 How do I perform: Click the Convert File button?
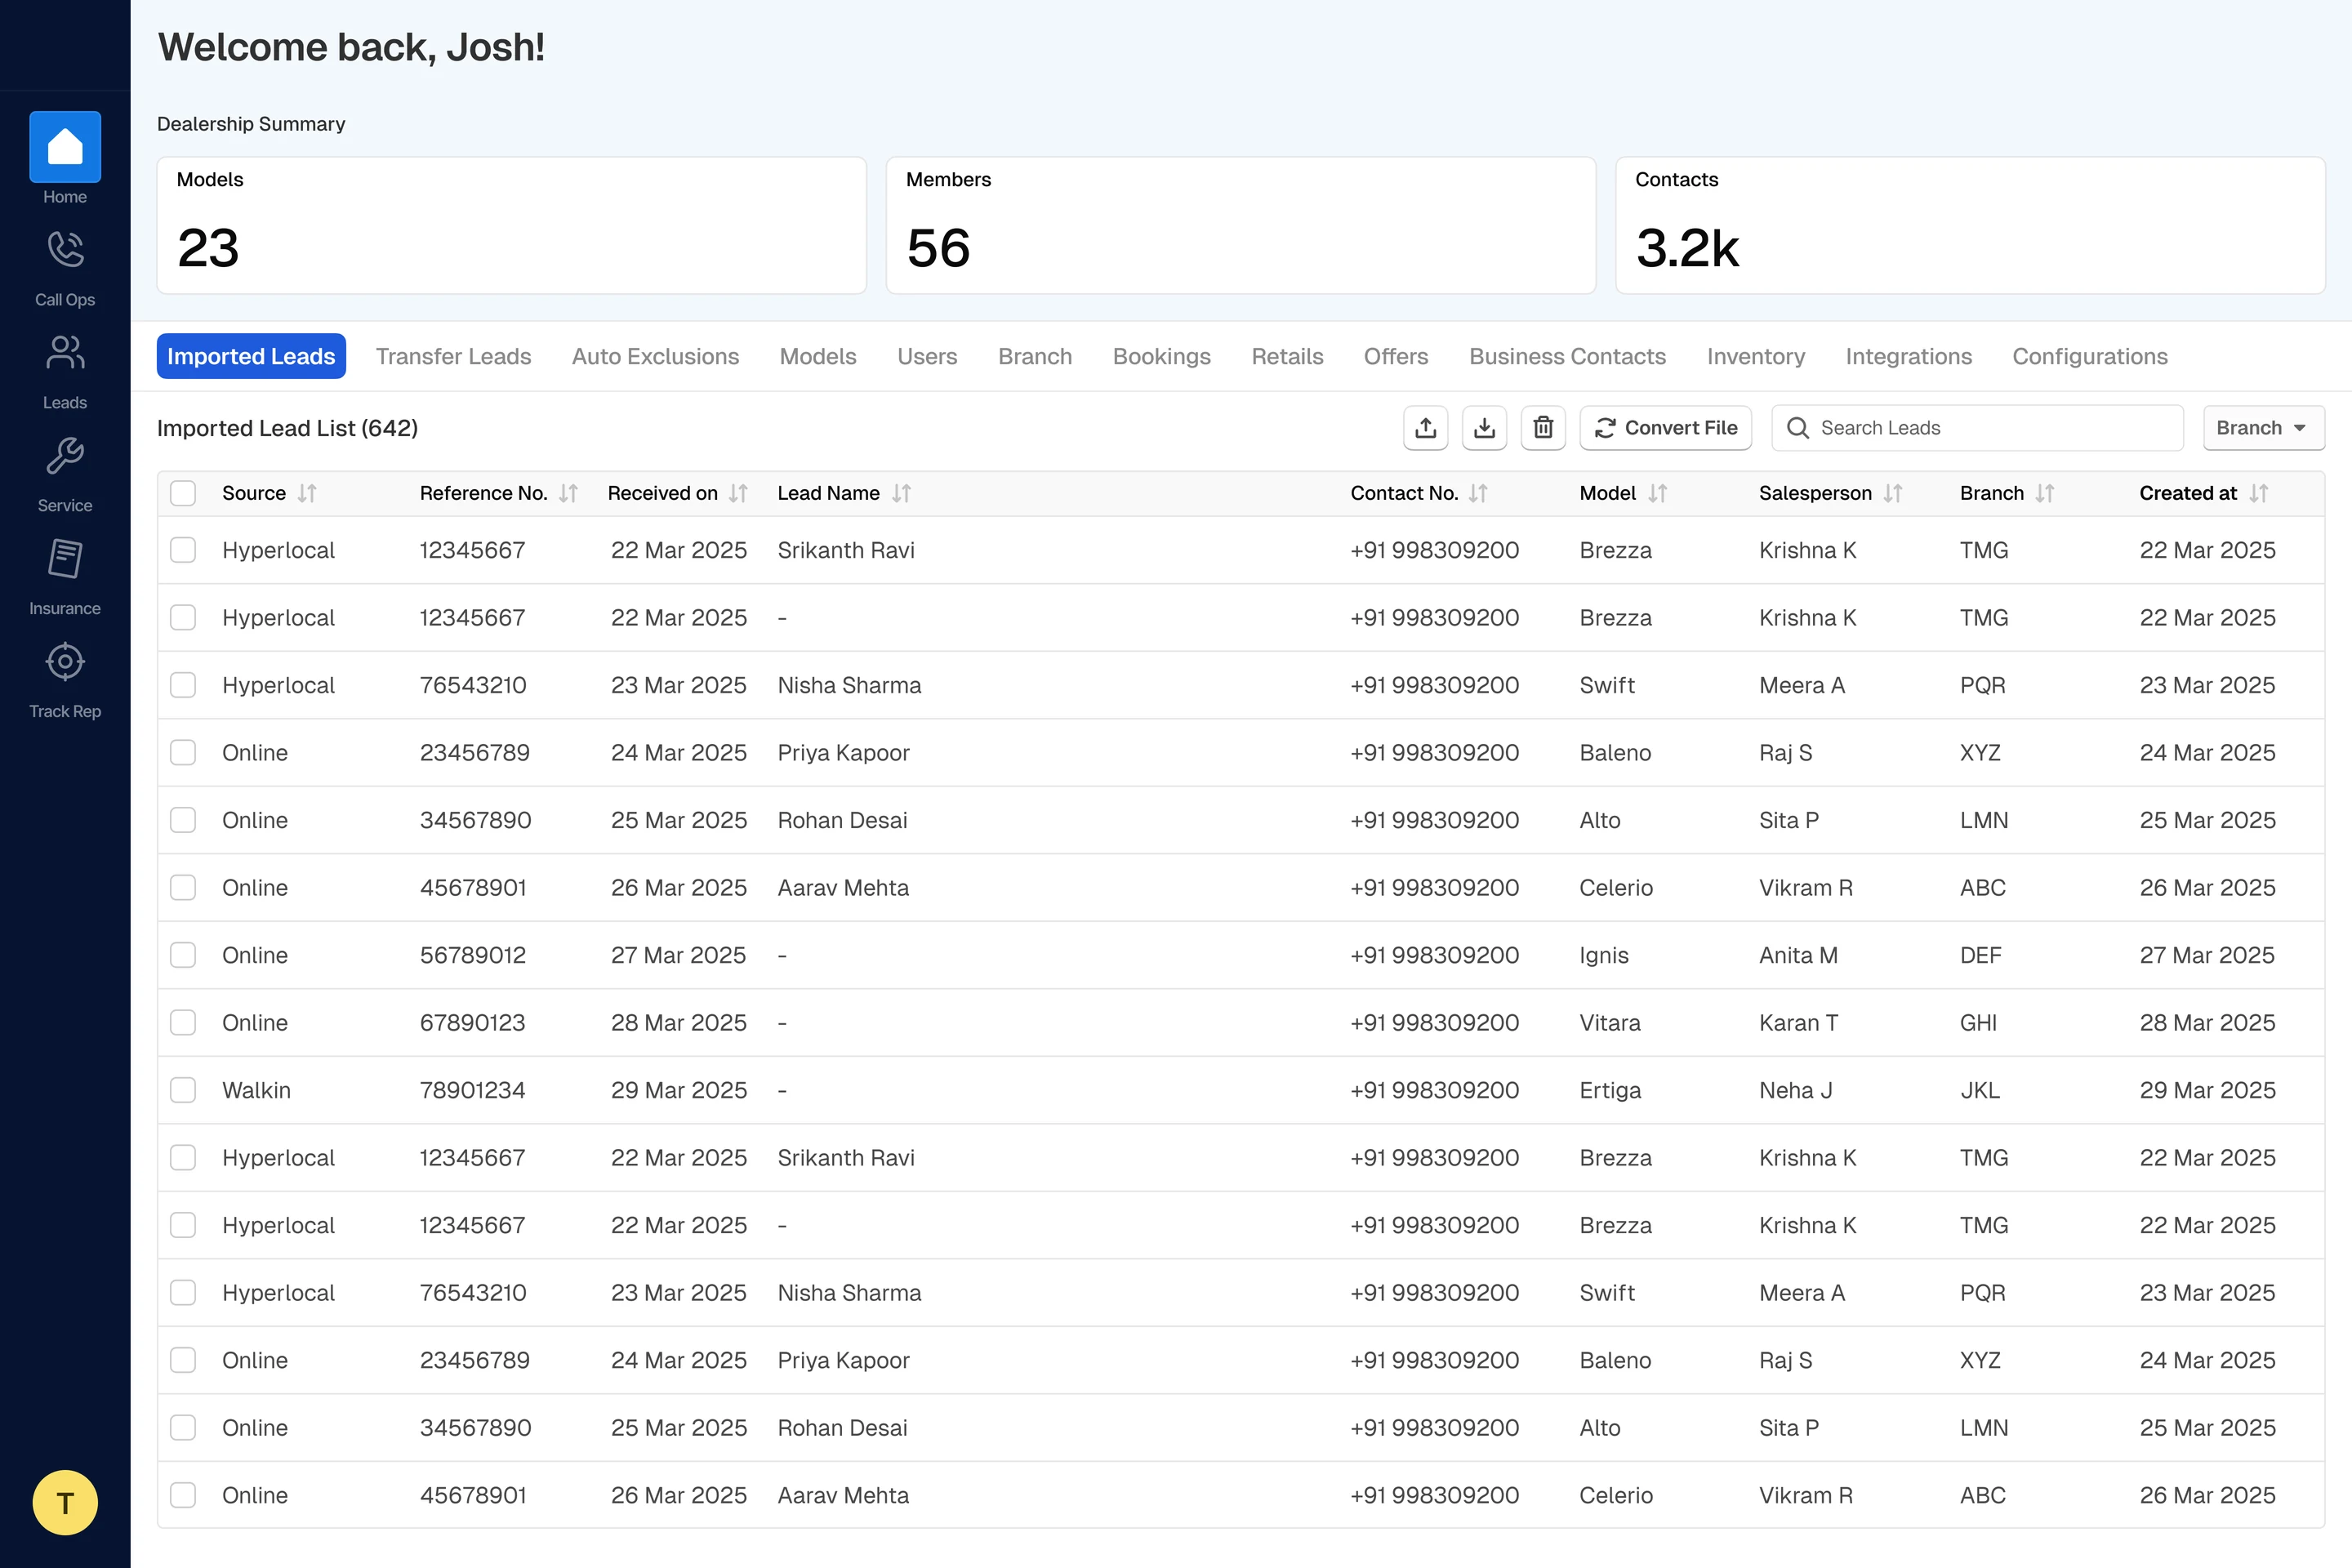coord(1665,428)
